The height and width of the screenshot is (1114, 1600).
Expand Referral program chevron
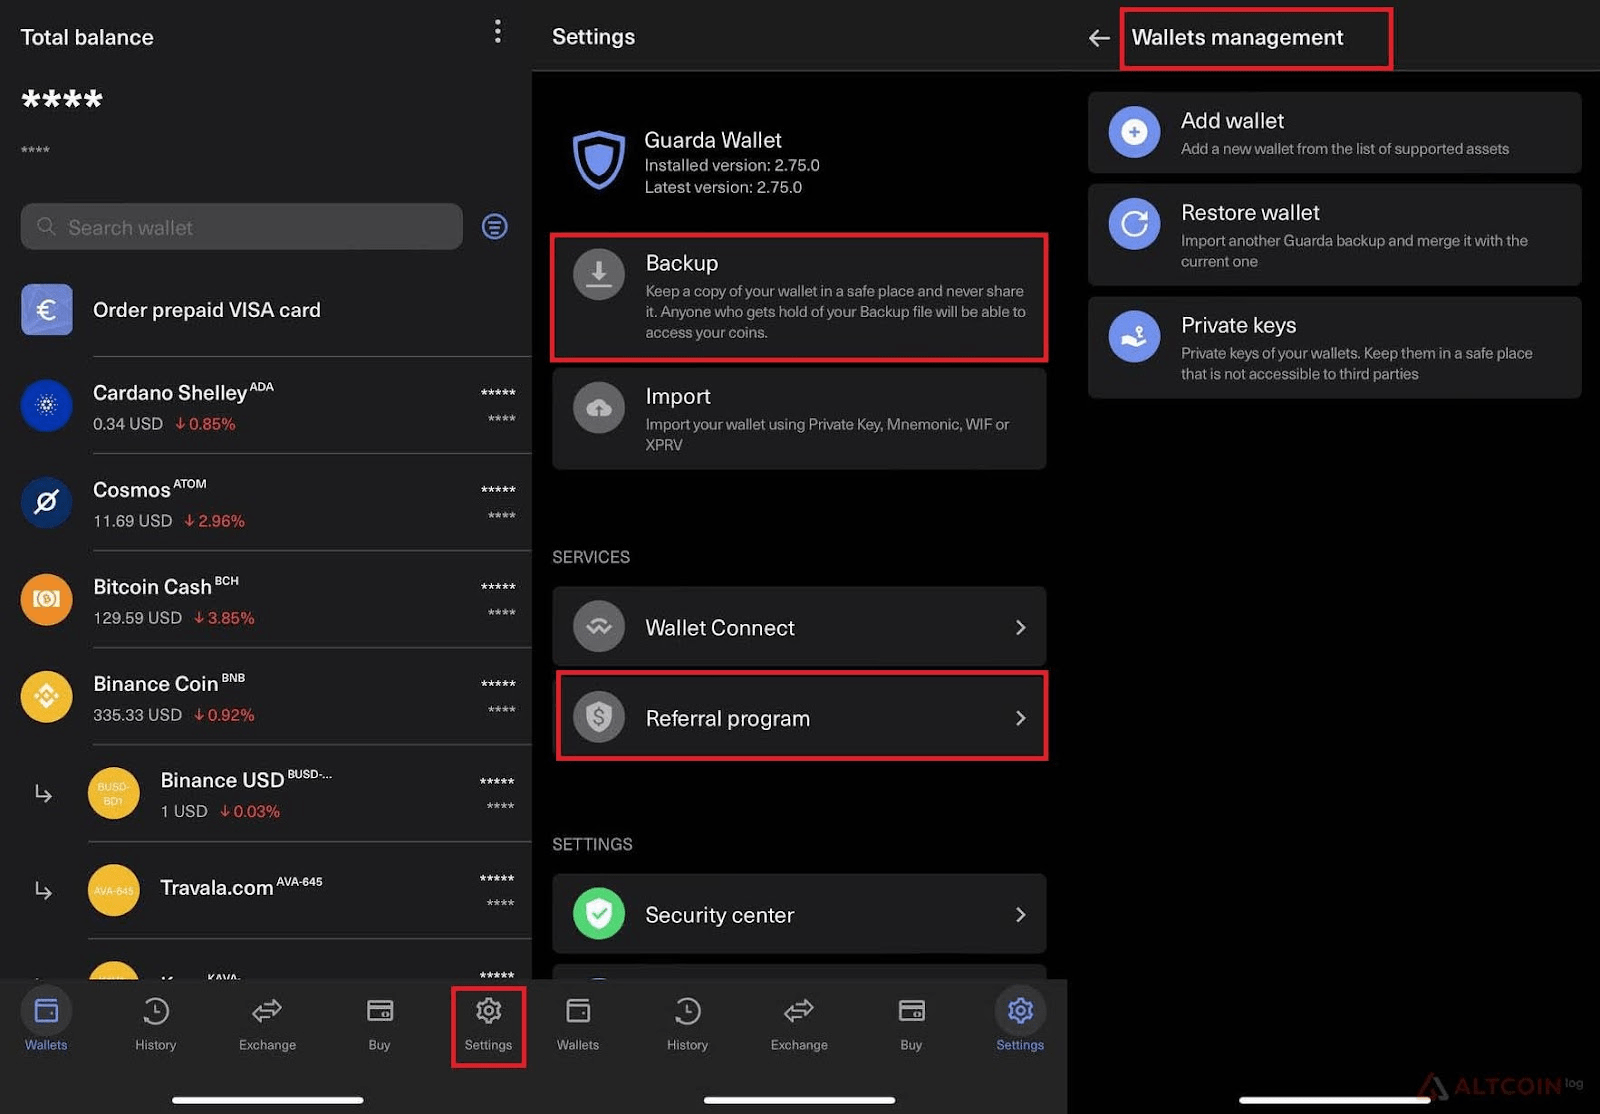pos(1020,718)
